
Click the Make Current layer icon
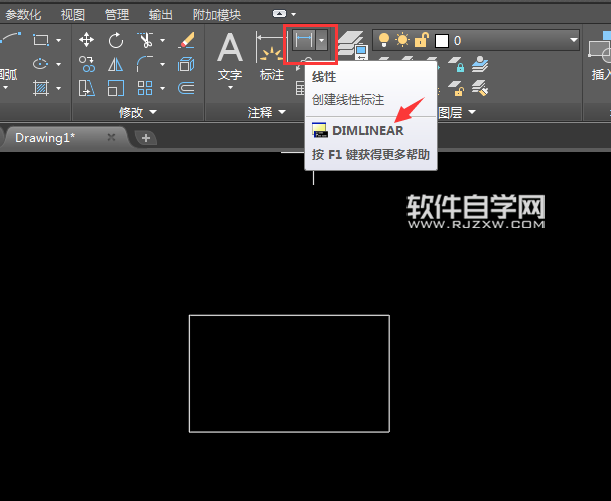pos(480,65)
